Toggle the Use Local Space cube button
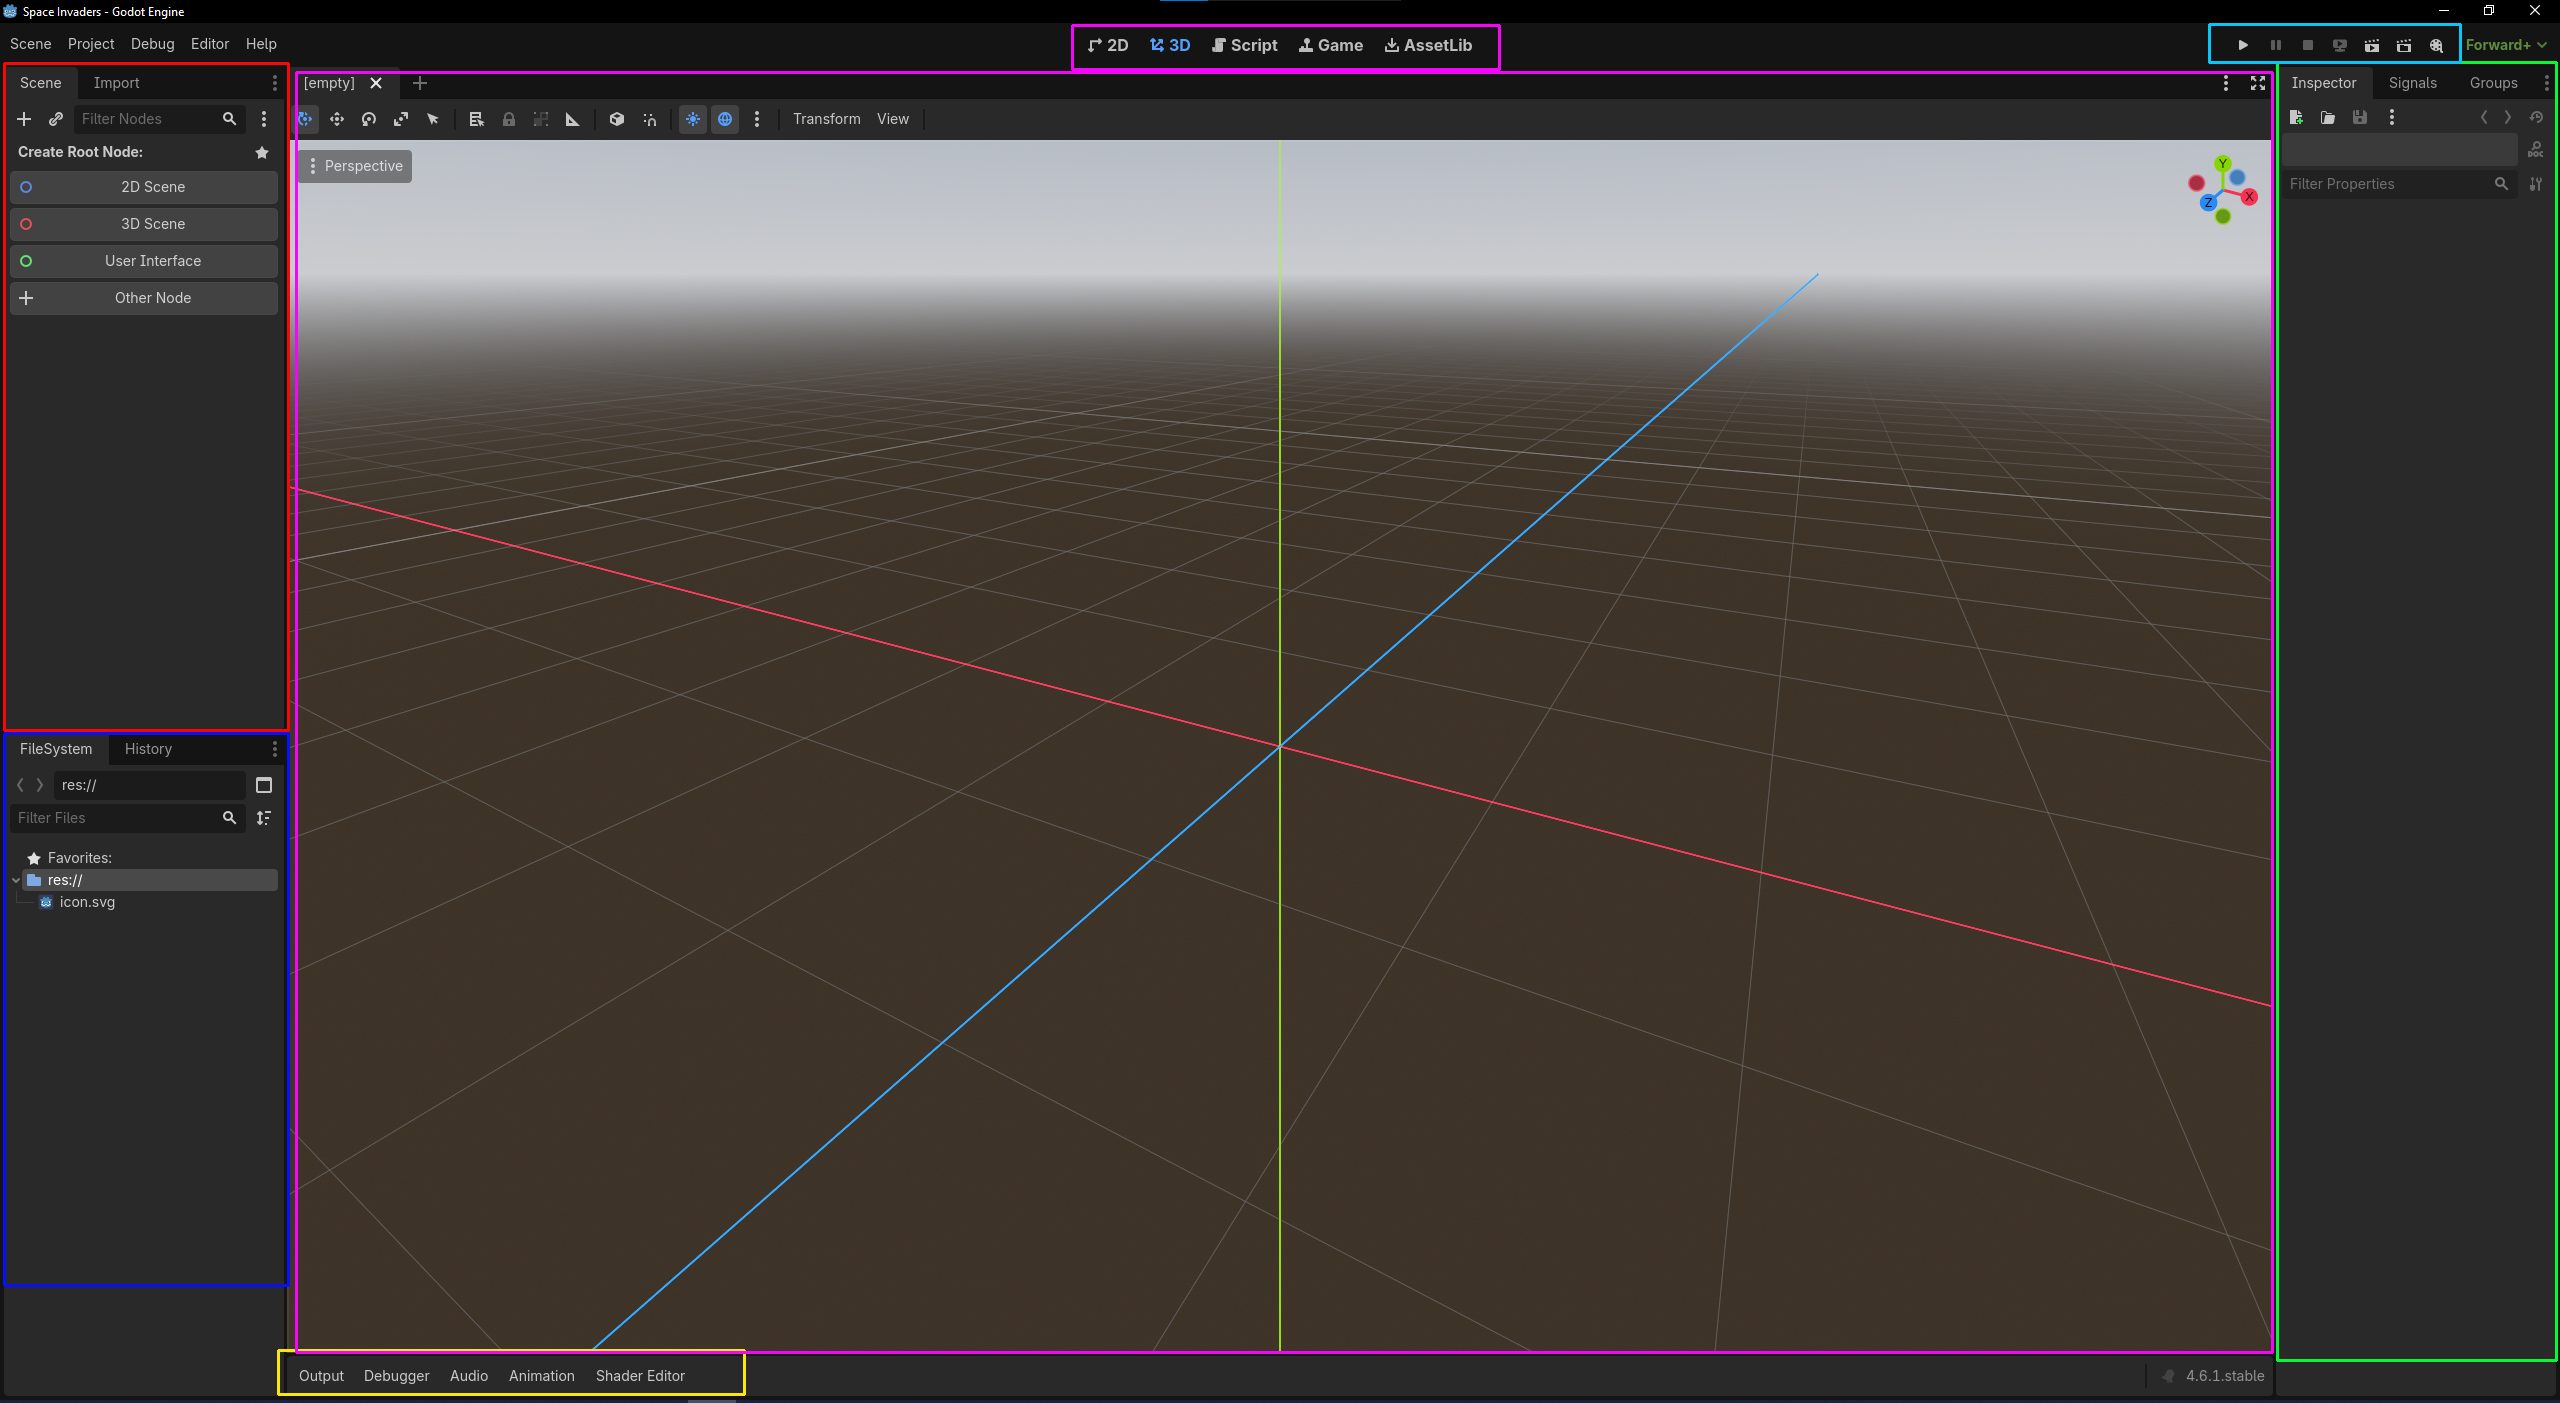This screenshot has width=2560, height=1403. pyautogui.click(x=617, y=119)
